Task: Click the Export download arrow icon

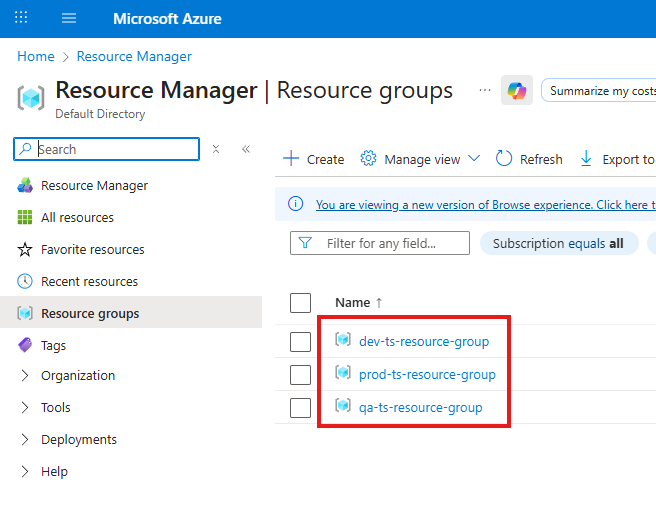Action: tap(586, 159)
